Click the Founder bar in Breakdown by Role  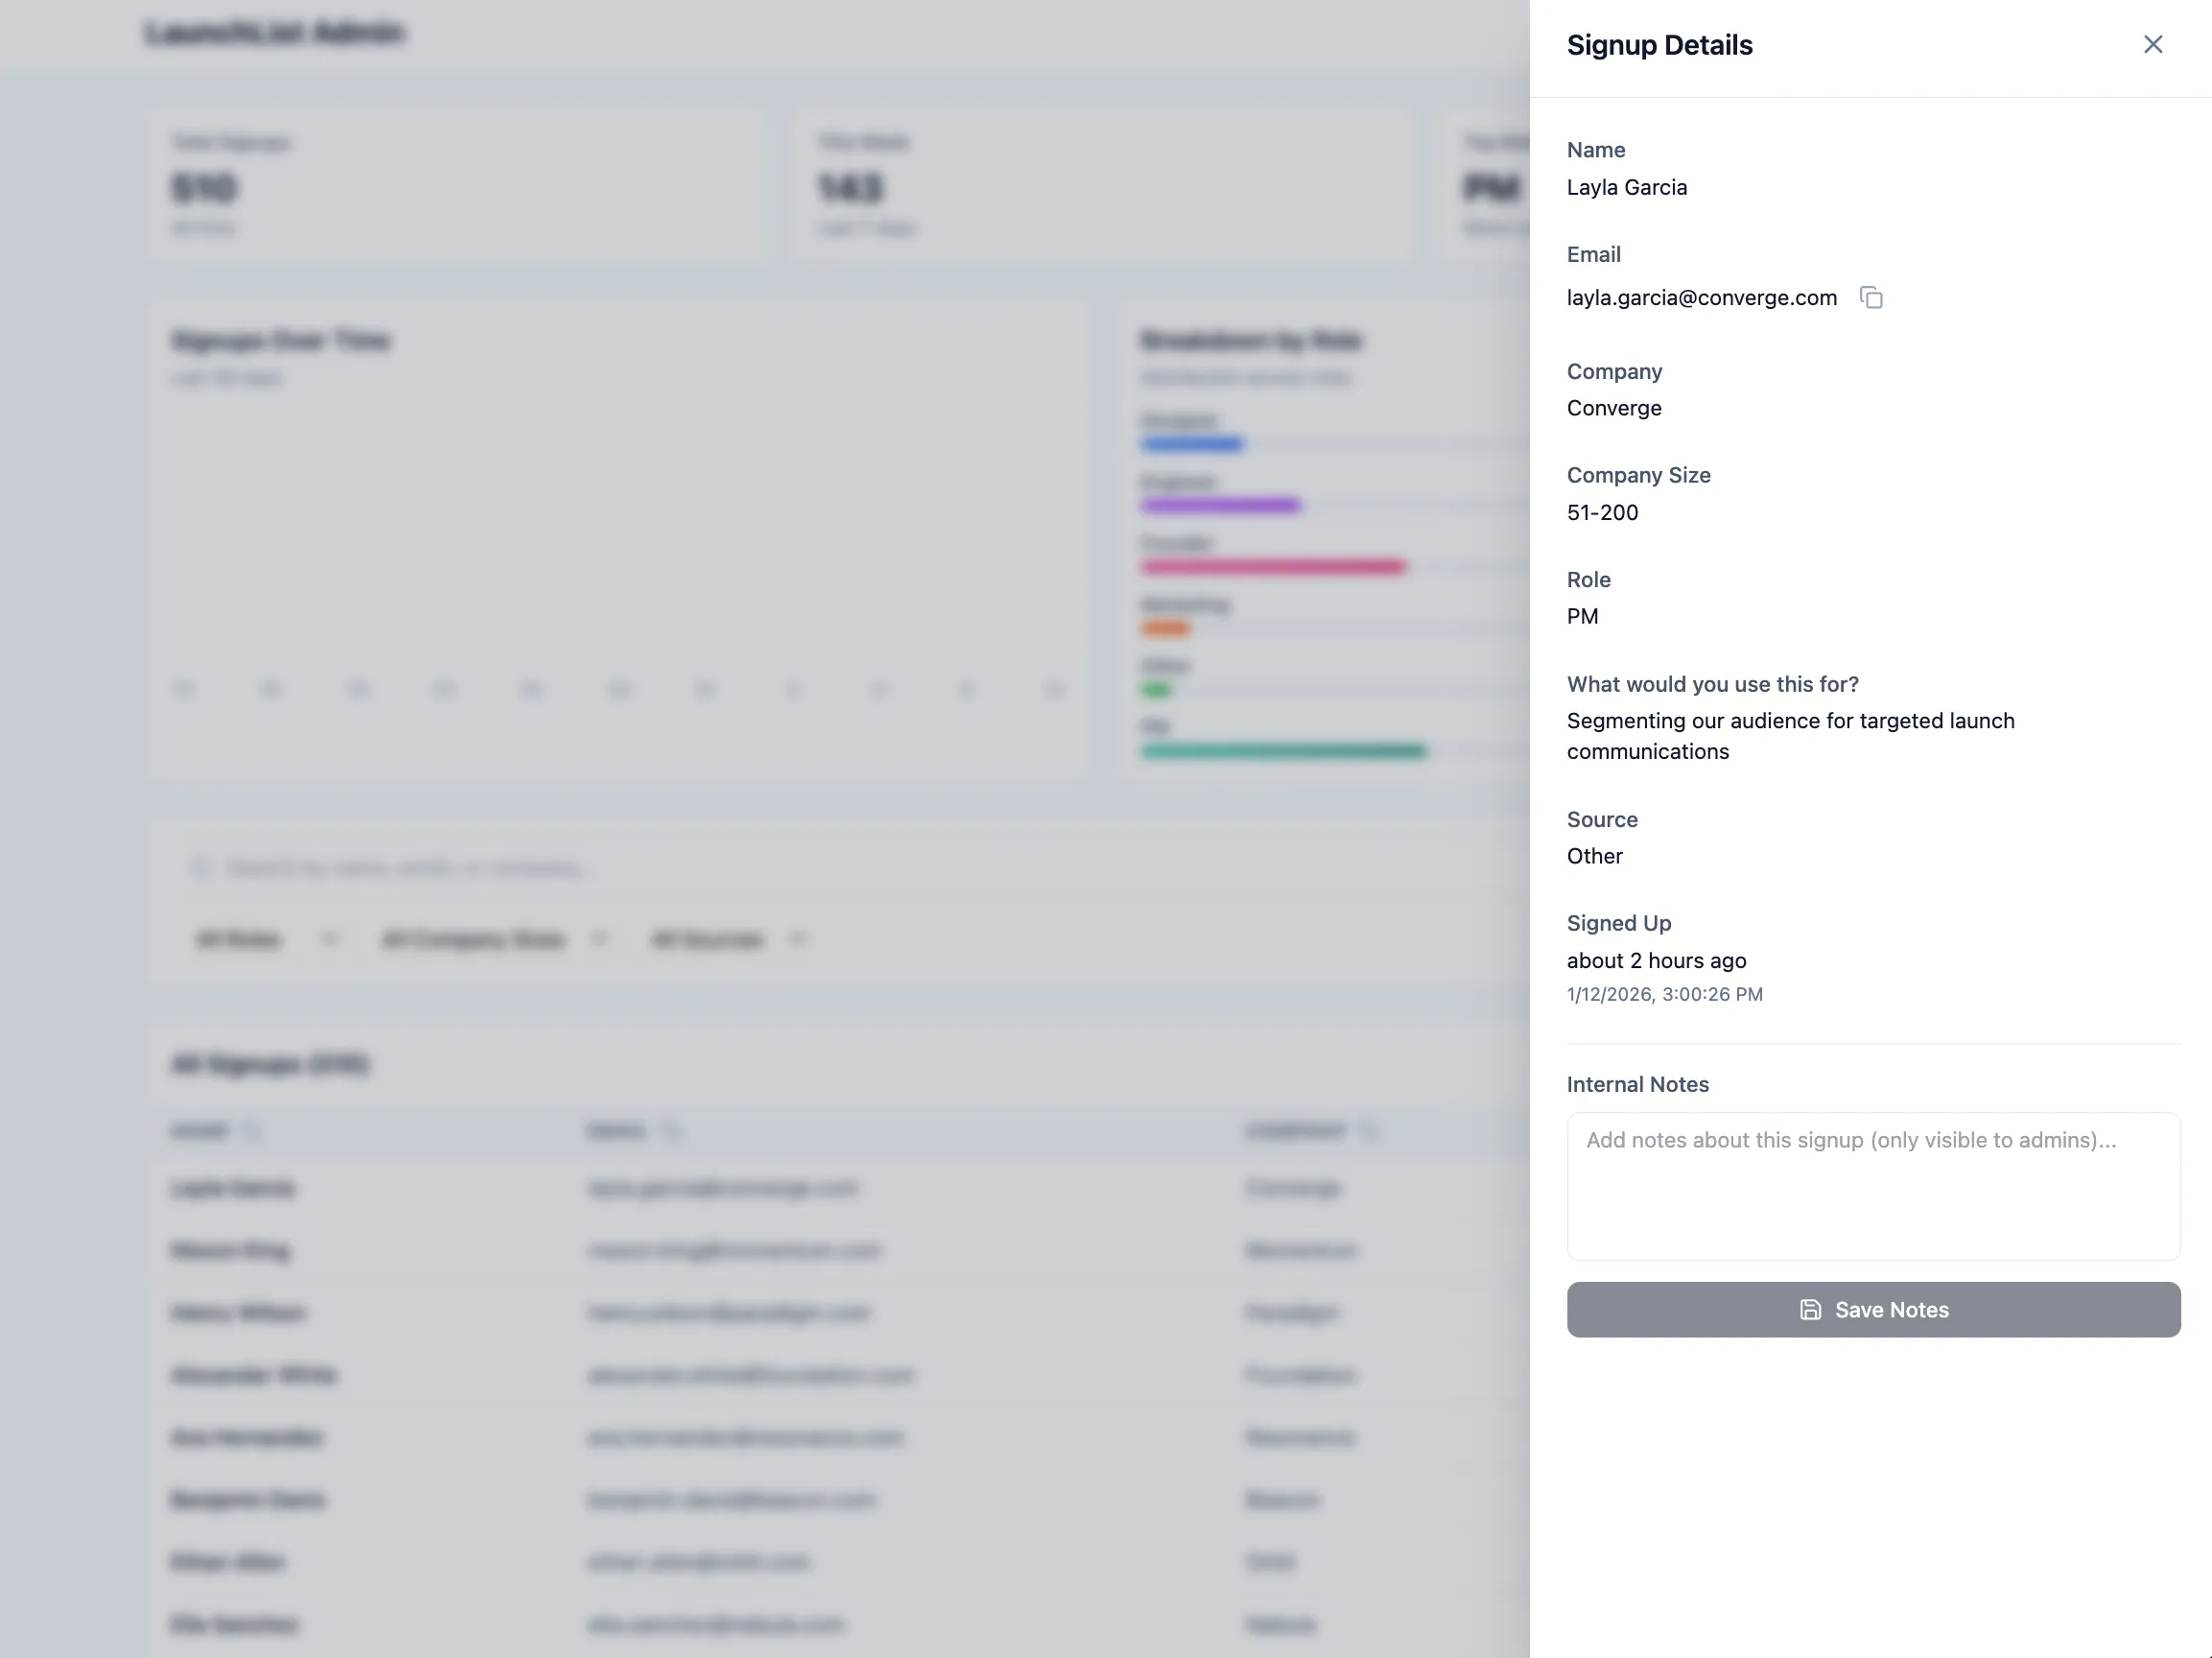(x=1273, y=566)
